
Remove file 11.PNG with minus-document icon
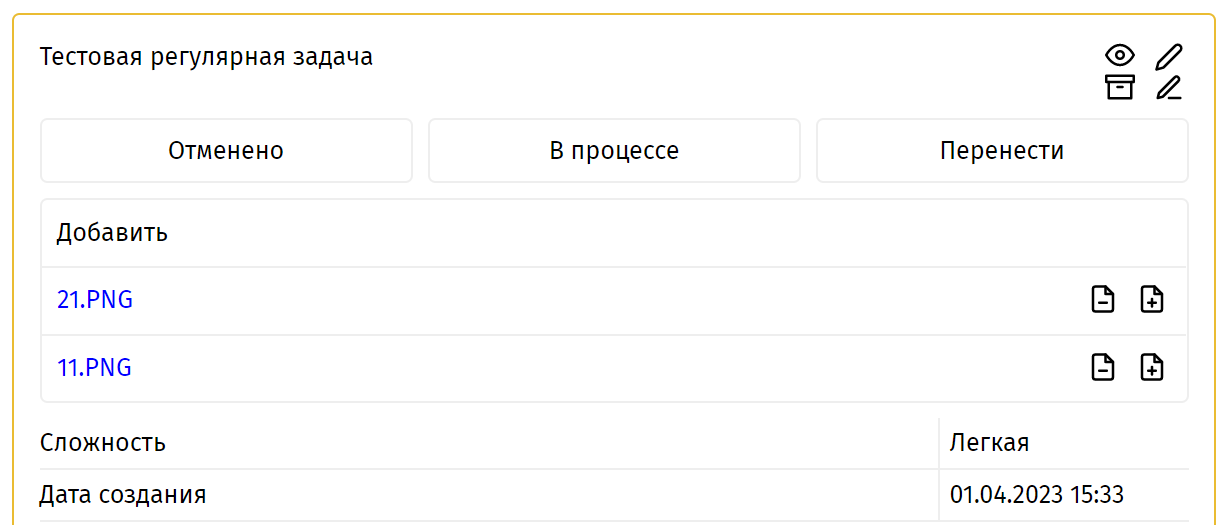pos(1102,367)
